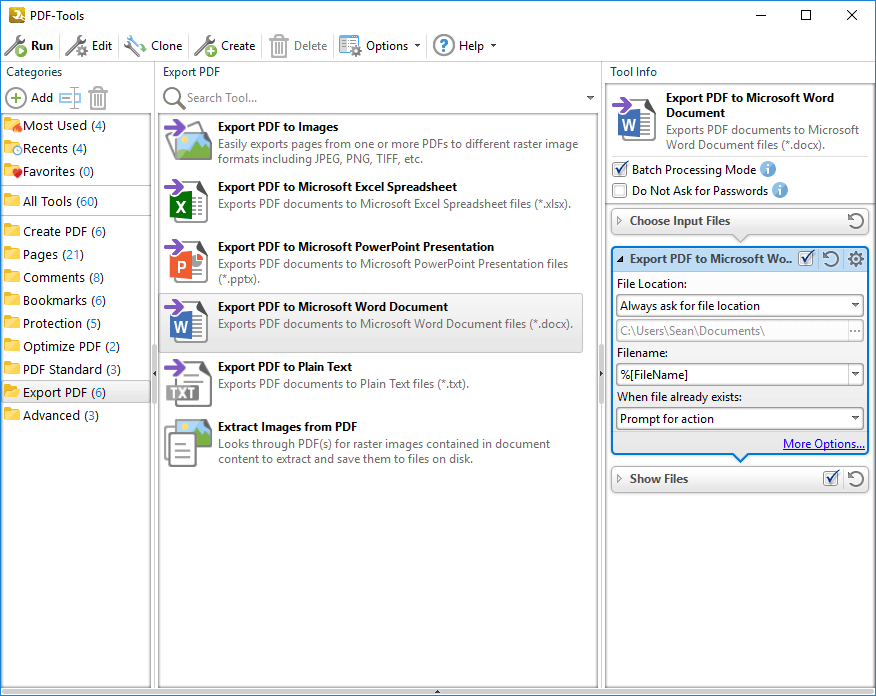Collapse the Categories pane arrow
This screenshot has height=696, width=876.
click(154, 373)
